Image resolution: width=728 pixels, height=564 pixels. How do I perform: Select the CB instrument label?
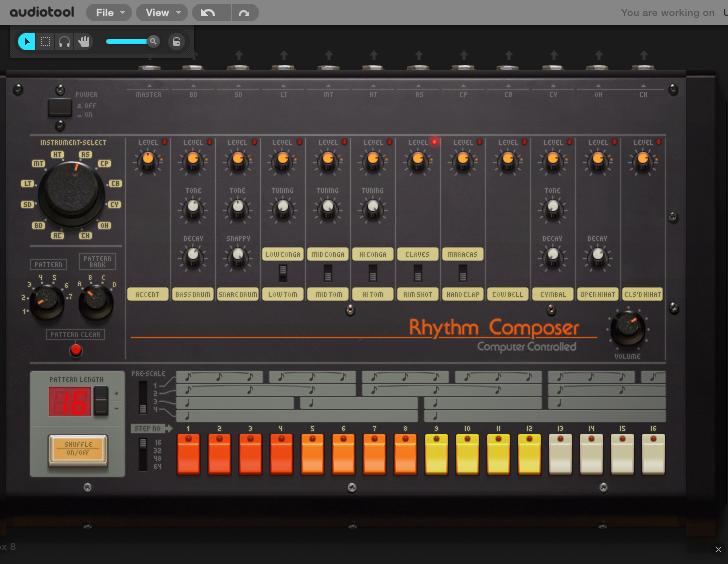(115, 183)
